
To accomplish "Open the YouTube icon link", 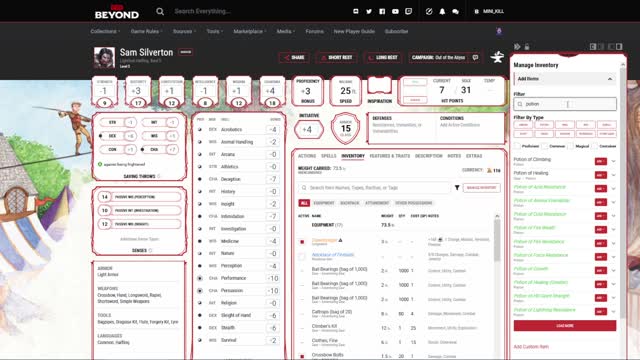I will tap(395, 11).
